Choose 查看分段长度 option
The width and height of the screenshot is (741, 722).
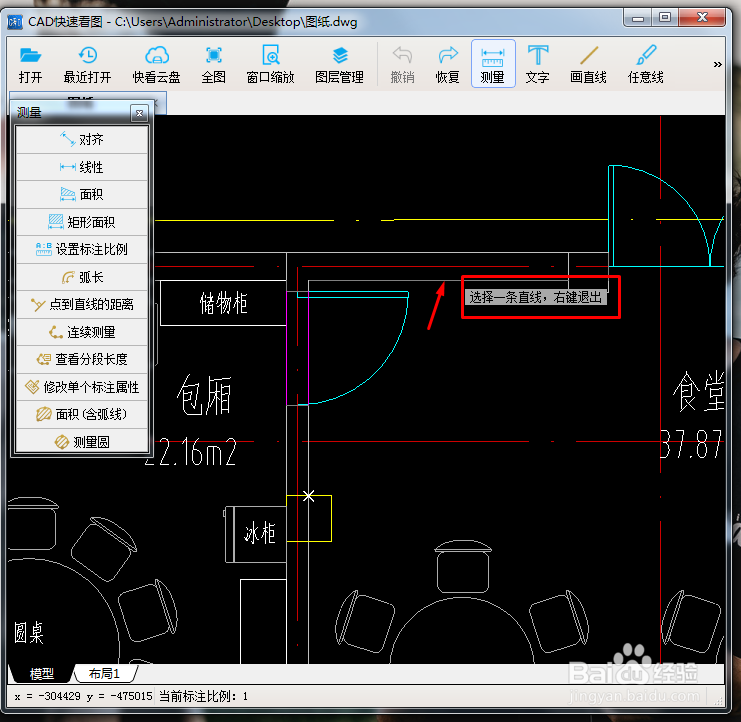[82, 360]
